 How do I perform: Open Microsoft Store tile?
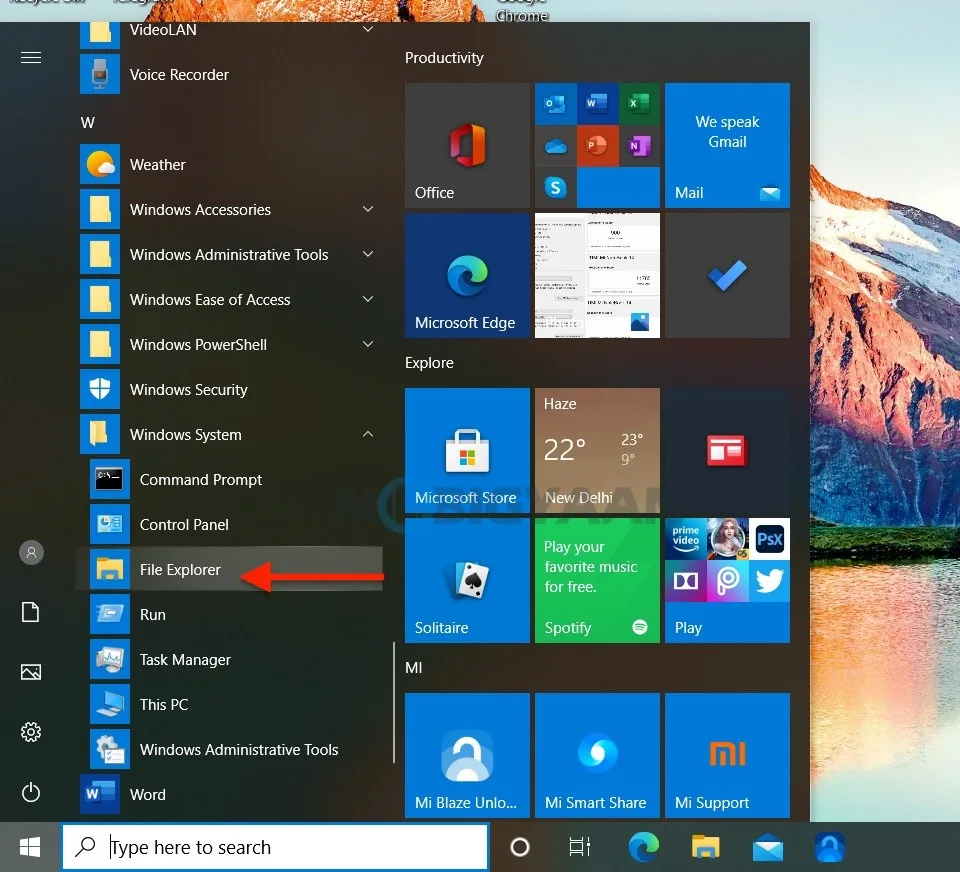coord(467,451)
